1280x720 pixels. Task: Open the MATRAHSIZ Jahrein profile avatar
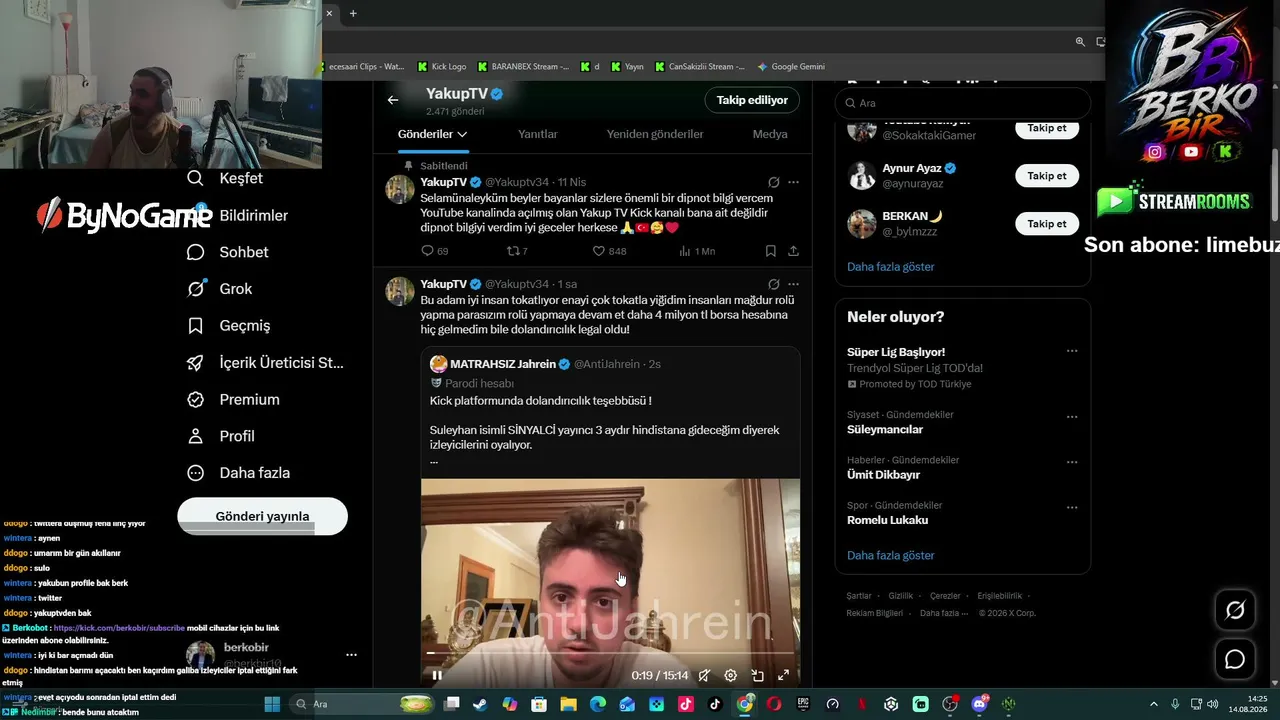[438, 364]
